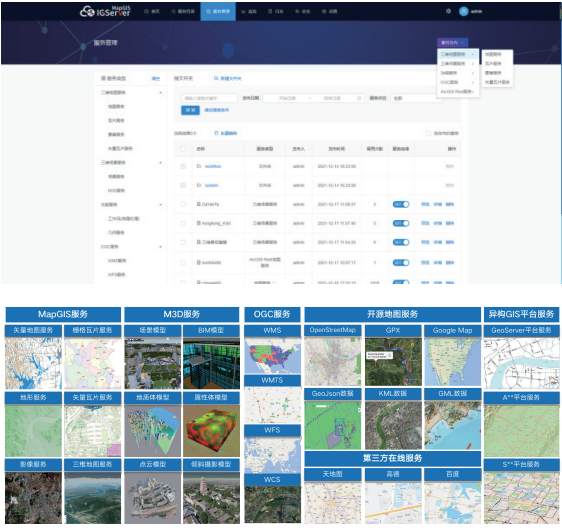Select 工作流(地理处理) in the sidebar tree
The width and height of the screenshot is (562, 528).
[124, 219]
